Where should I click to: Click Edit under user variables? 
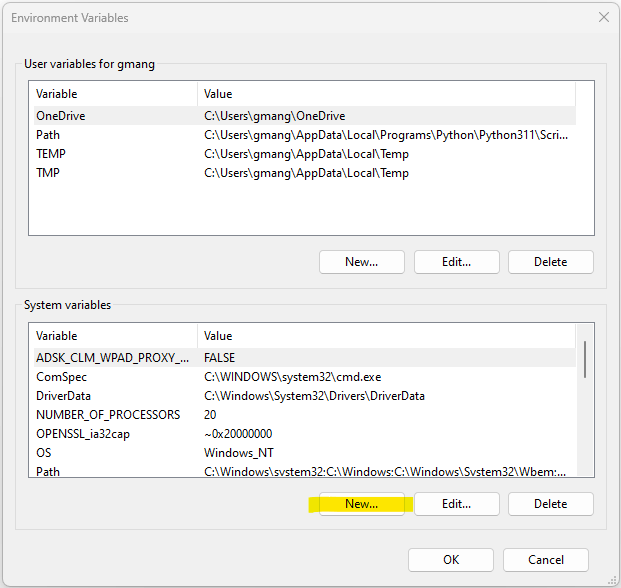457,262
